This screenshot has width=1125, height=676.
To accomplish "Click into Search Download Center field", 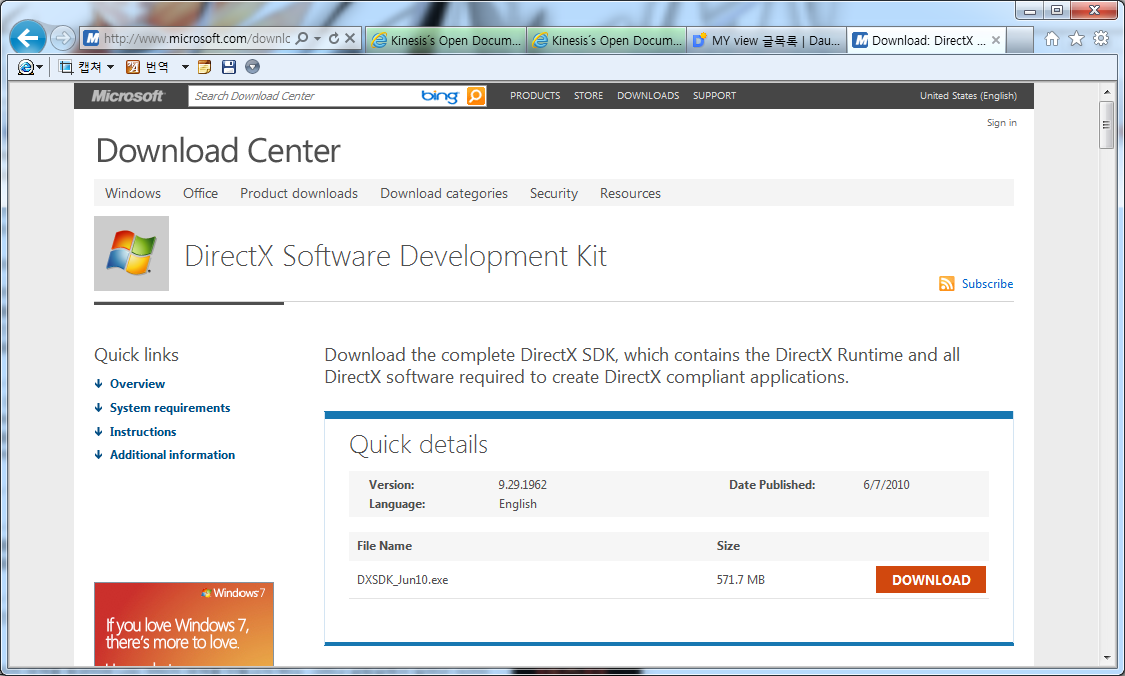I will coord(304,95).
